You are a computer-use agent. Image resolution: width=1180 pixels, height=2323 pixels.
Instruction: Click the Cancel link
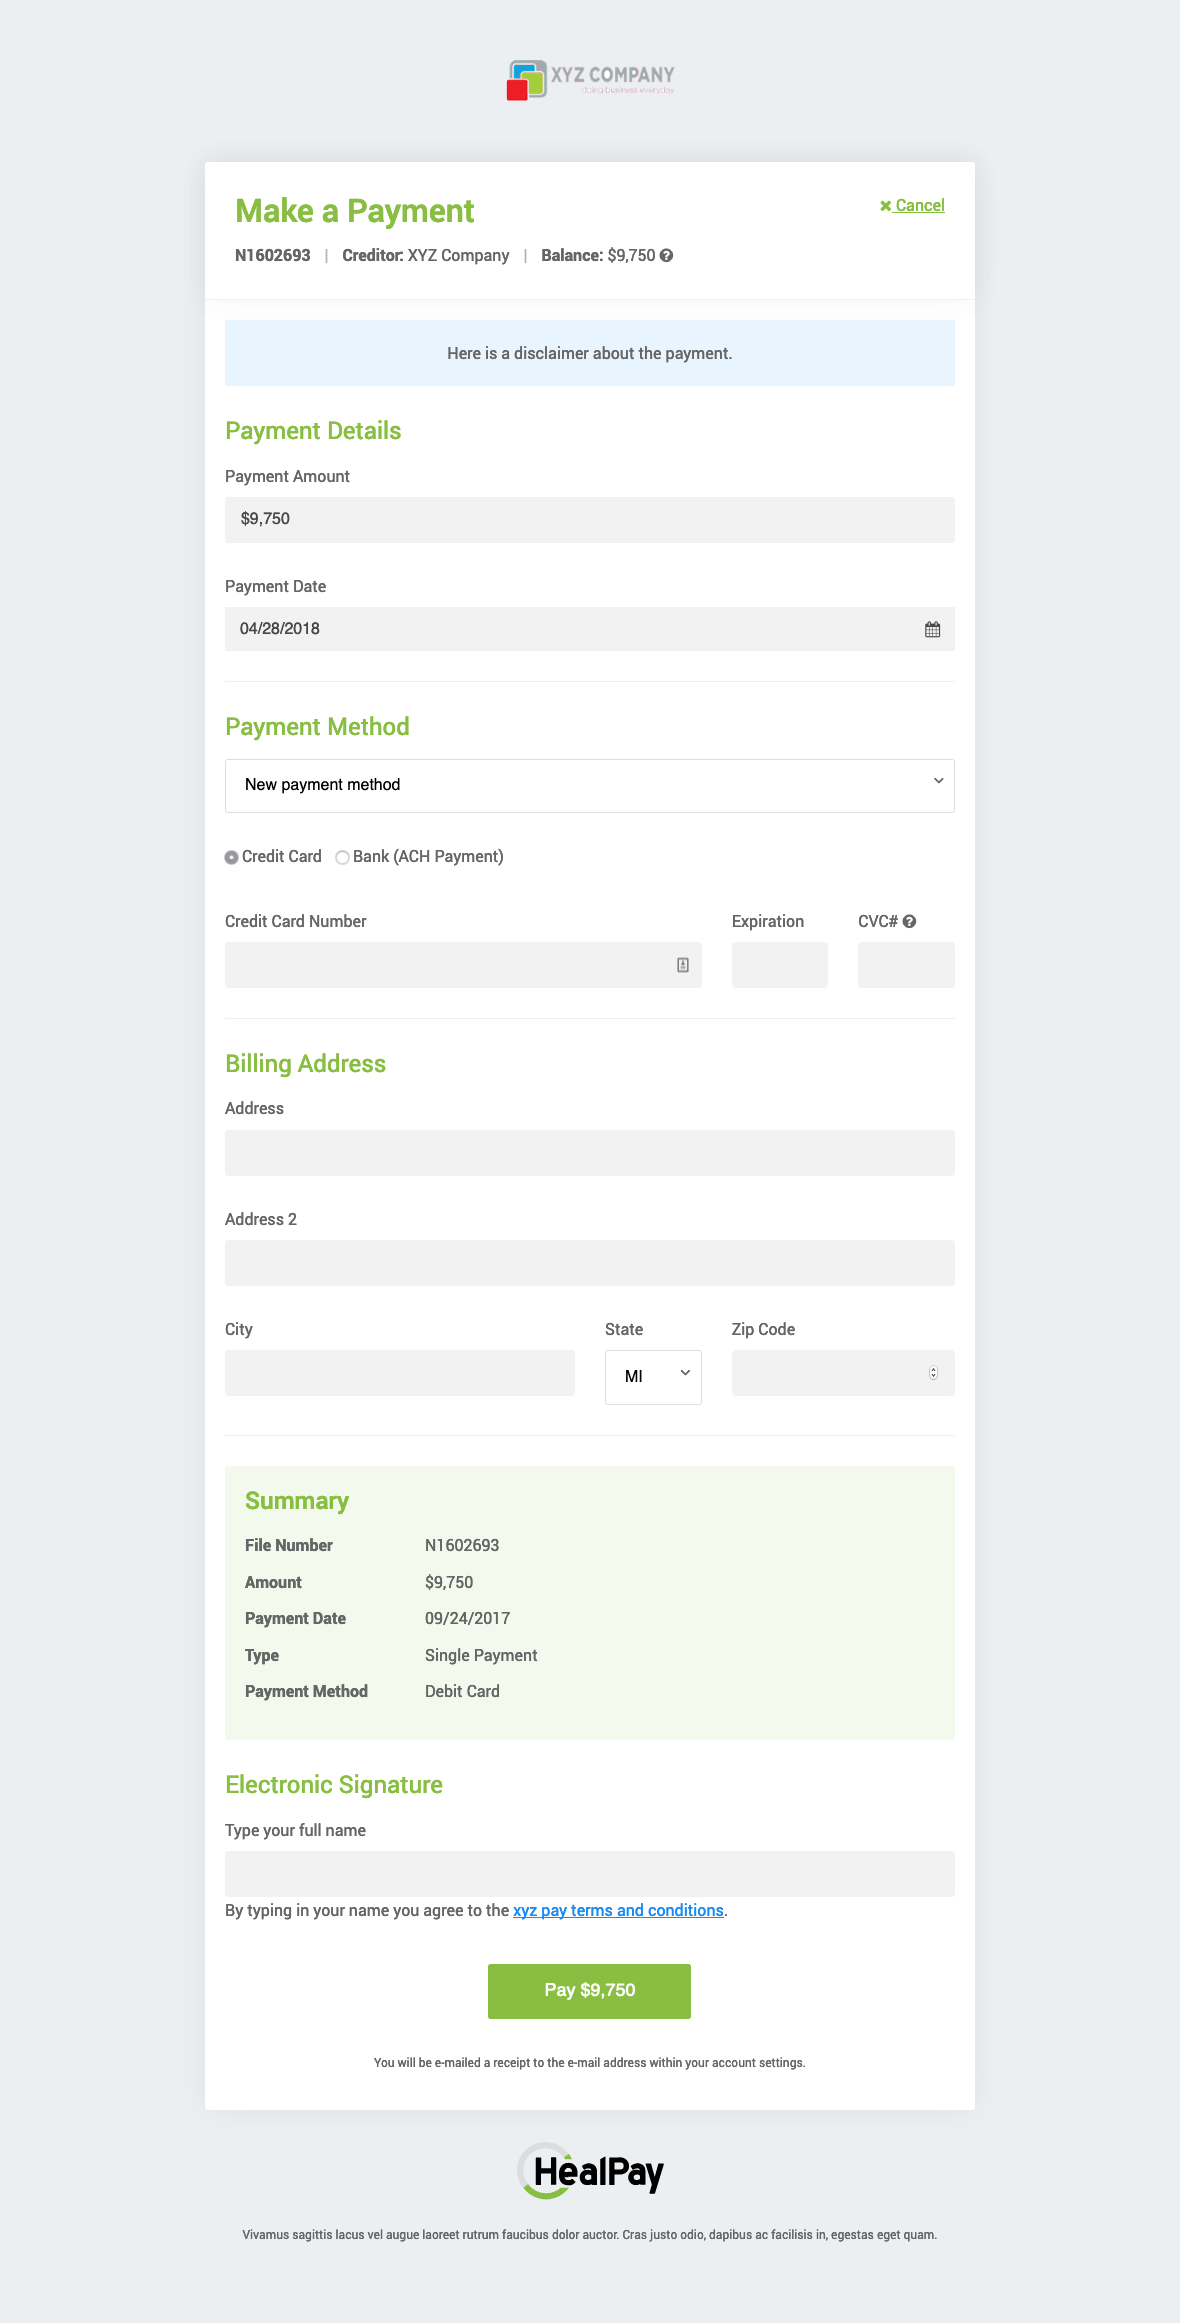[919, 206]
